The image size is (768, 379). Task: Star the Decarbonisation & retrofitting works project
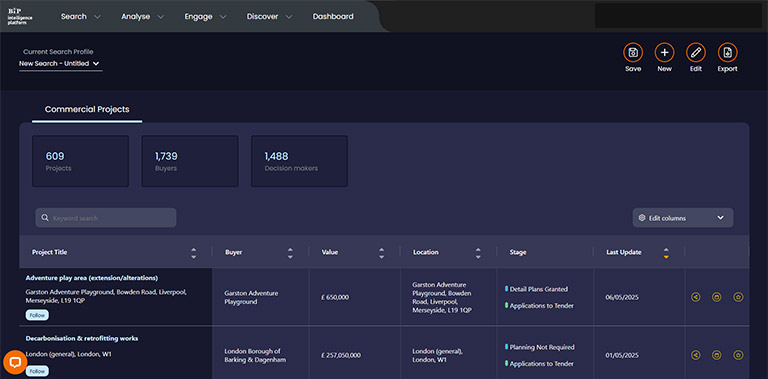pos(738,355)
